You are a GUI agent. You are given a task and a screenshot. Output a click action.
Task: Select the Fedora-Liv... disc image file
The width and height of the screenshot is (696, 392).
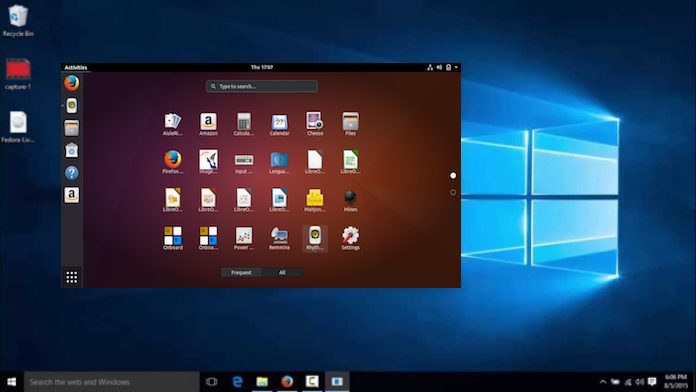18,127
